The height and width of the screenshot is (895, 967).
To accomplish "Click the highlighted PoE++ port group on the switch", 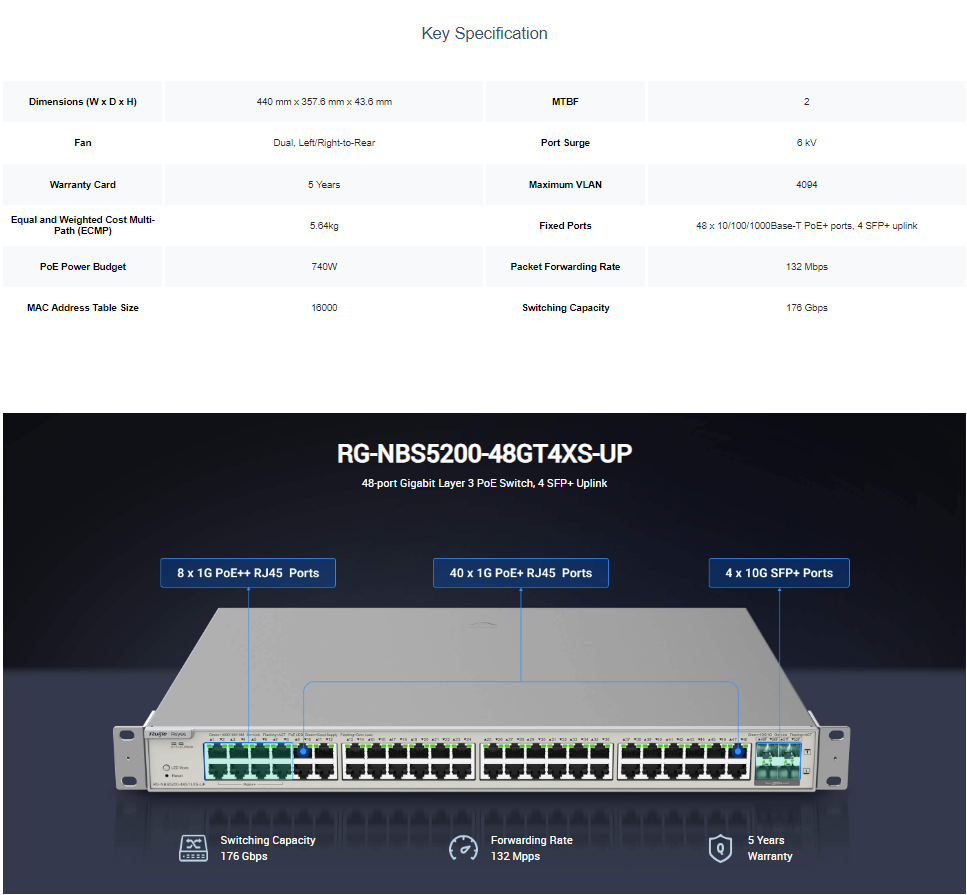I will tap(248, 761).
